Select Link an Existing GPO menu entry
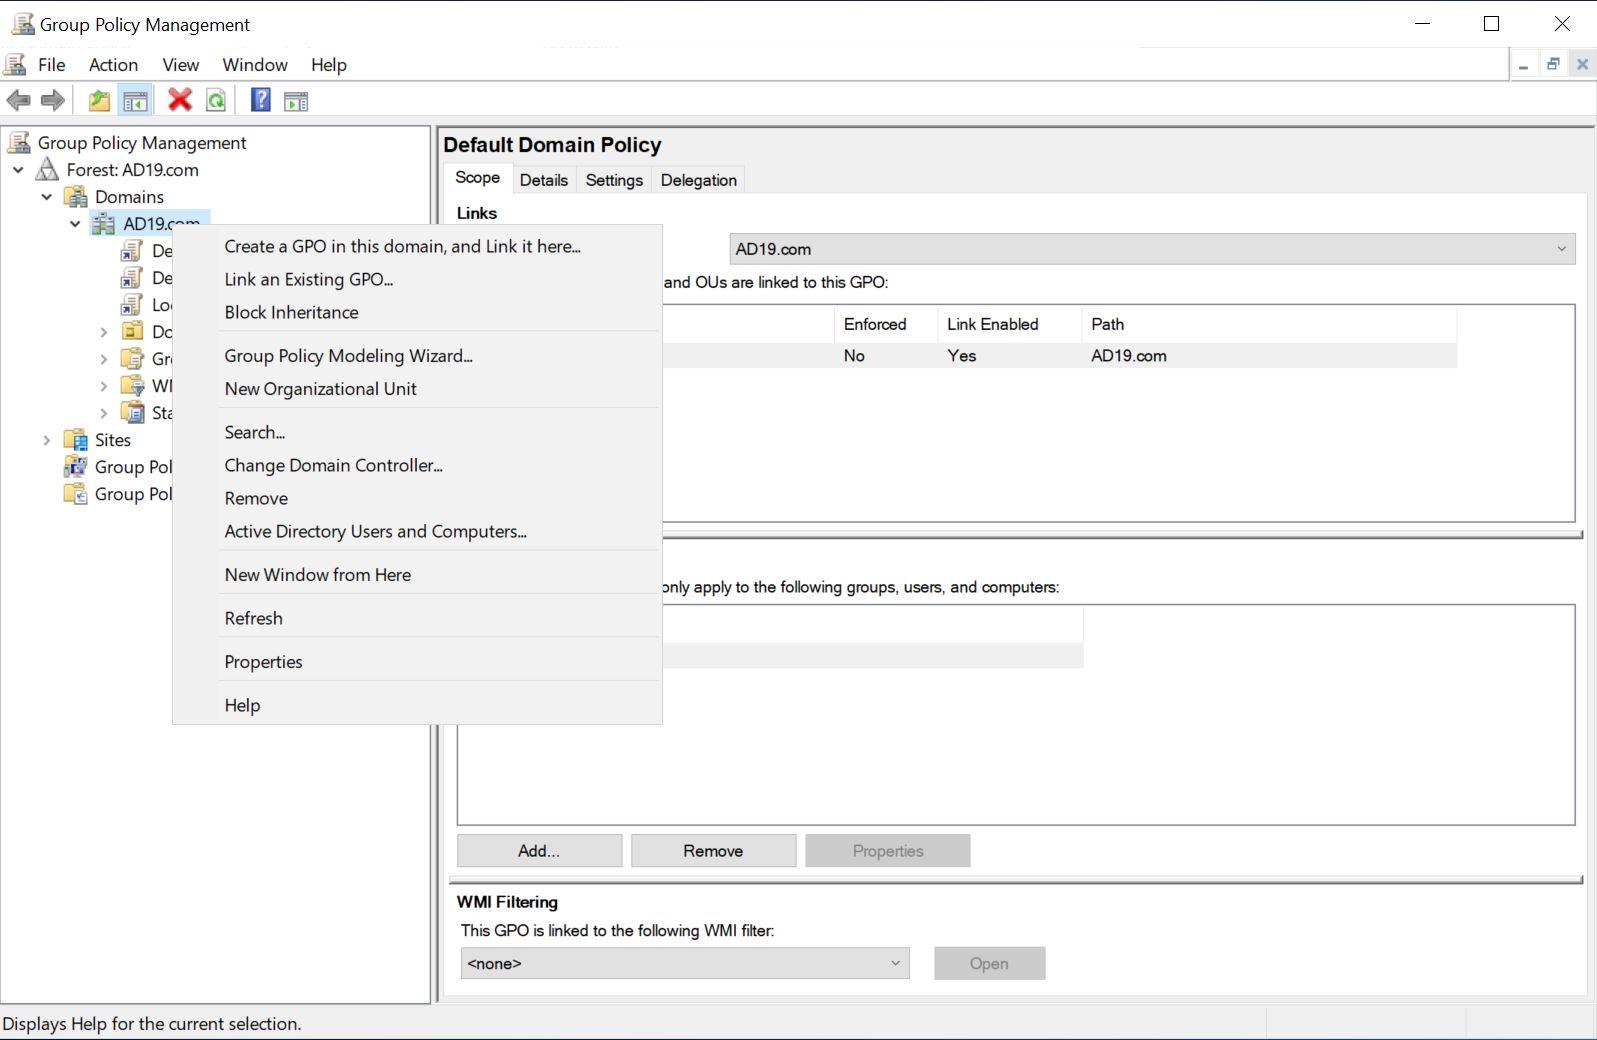The width and height of the screenshot is (1597, 1040). [308, 279]
